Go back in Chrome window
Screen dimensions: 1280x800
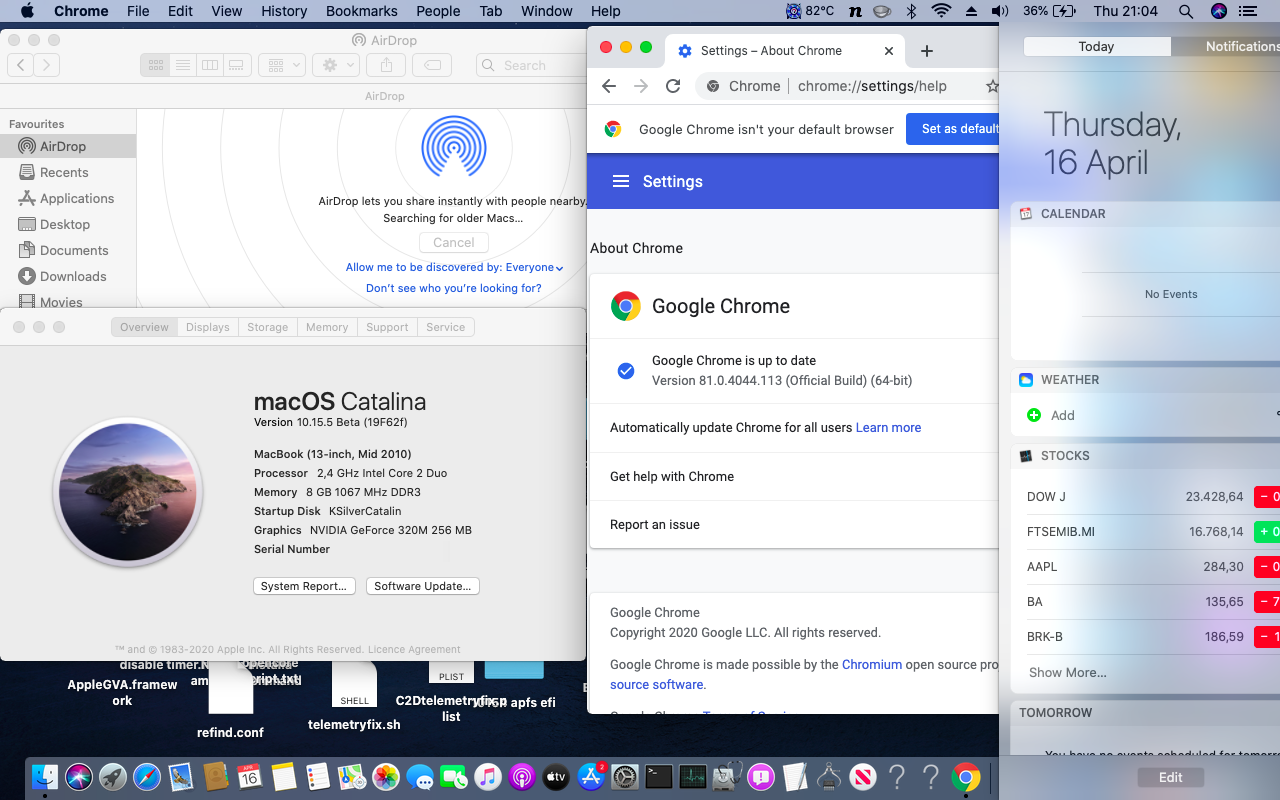609,86
